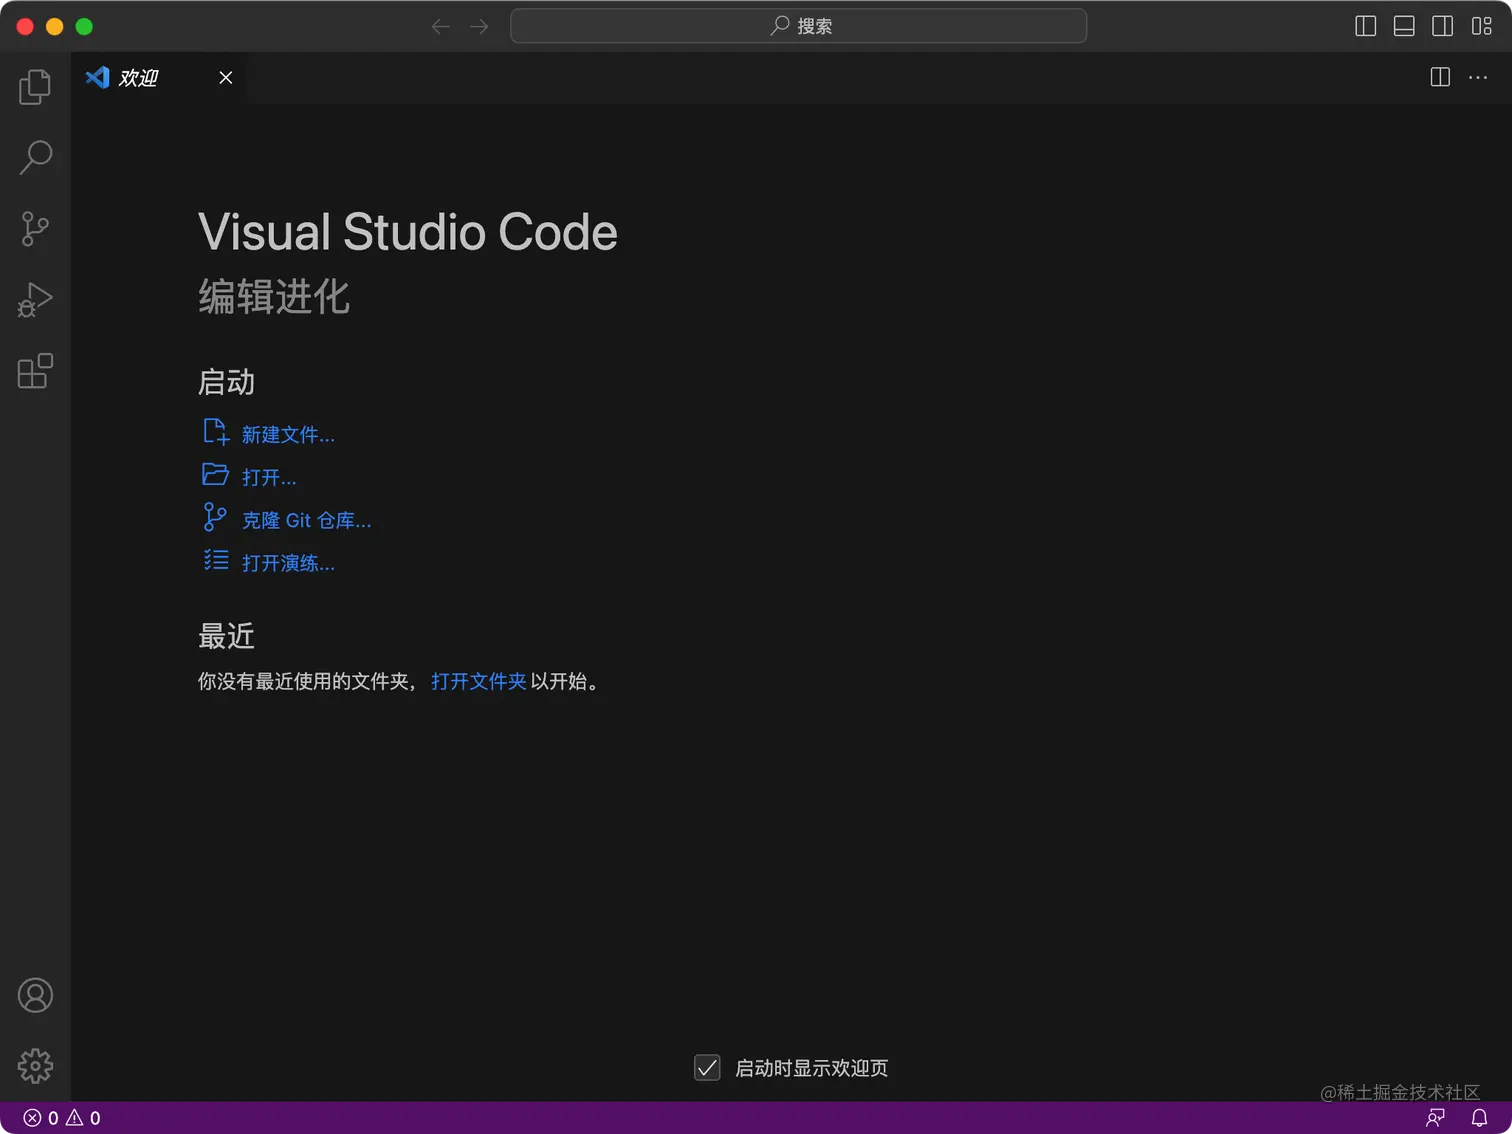1512x1134 pixels.
Task: Click the 启动 section heading
Action: point(226,382)
